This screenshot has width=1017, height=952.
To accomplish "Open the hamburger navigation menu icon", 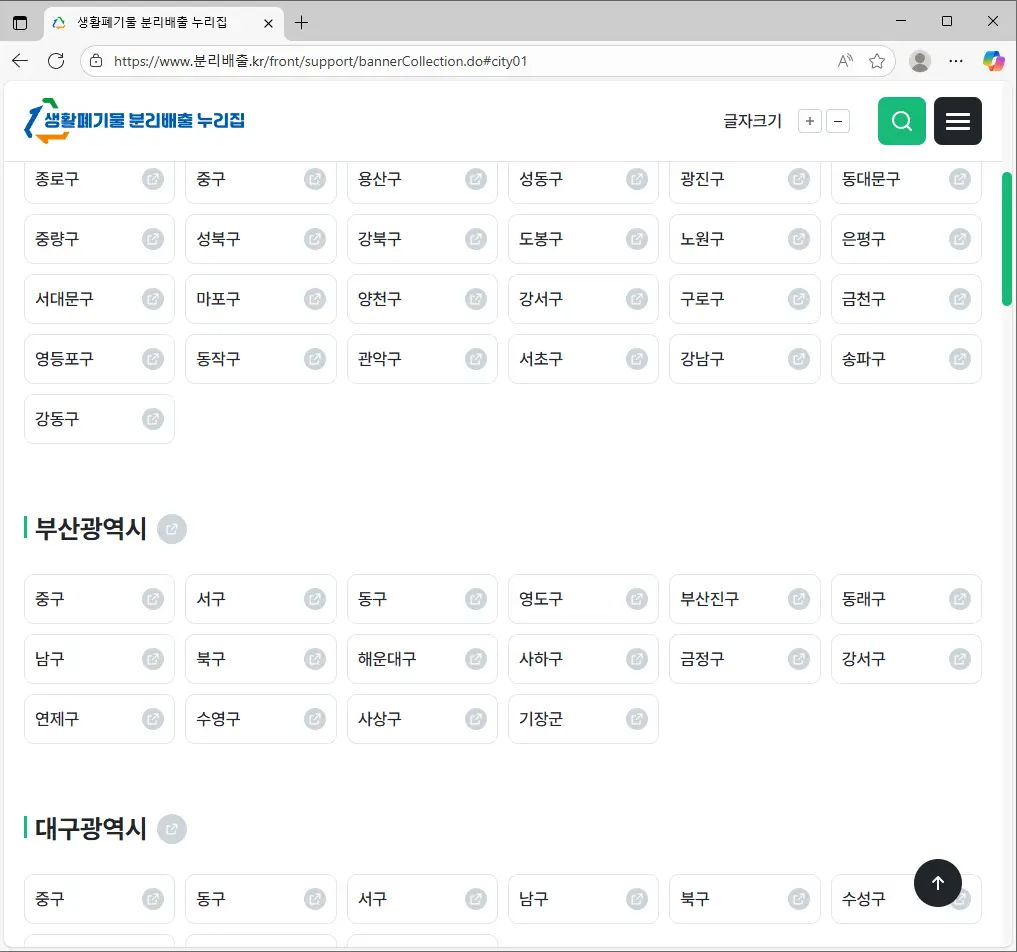I will click(x=957, y=120).
